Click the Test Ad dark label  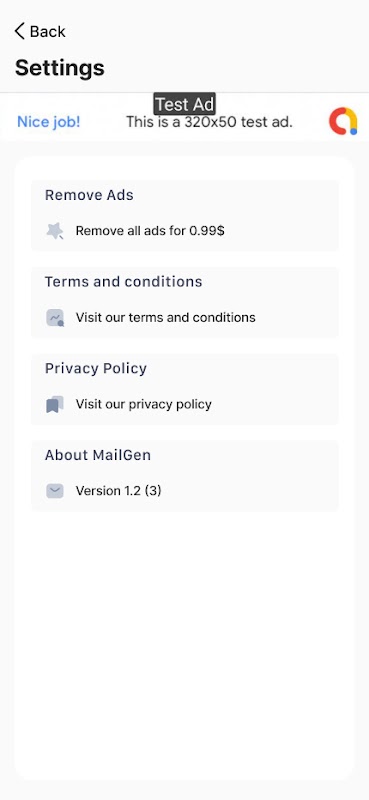(184, 104)
